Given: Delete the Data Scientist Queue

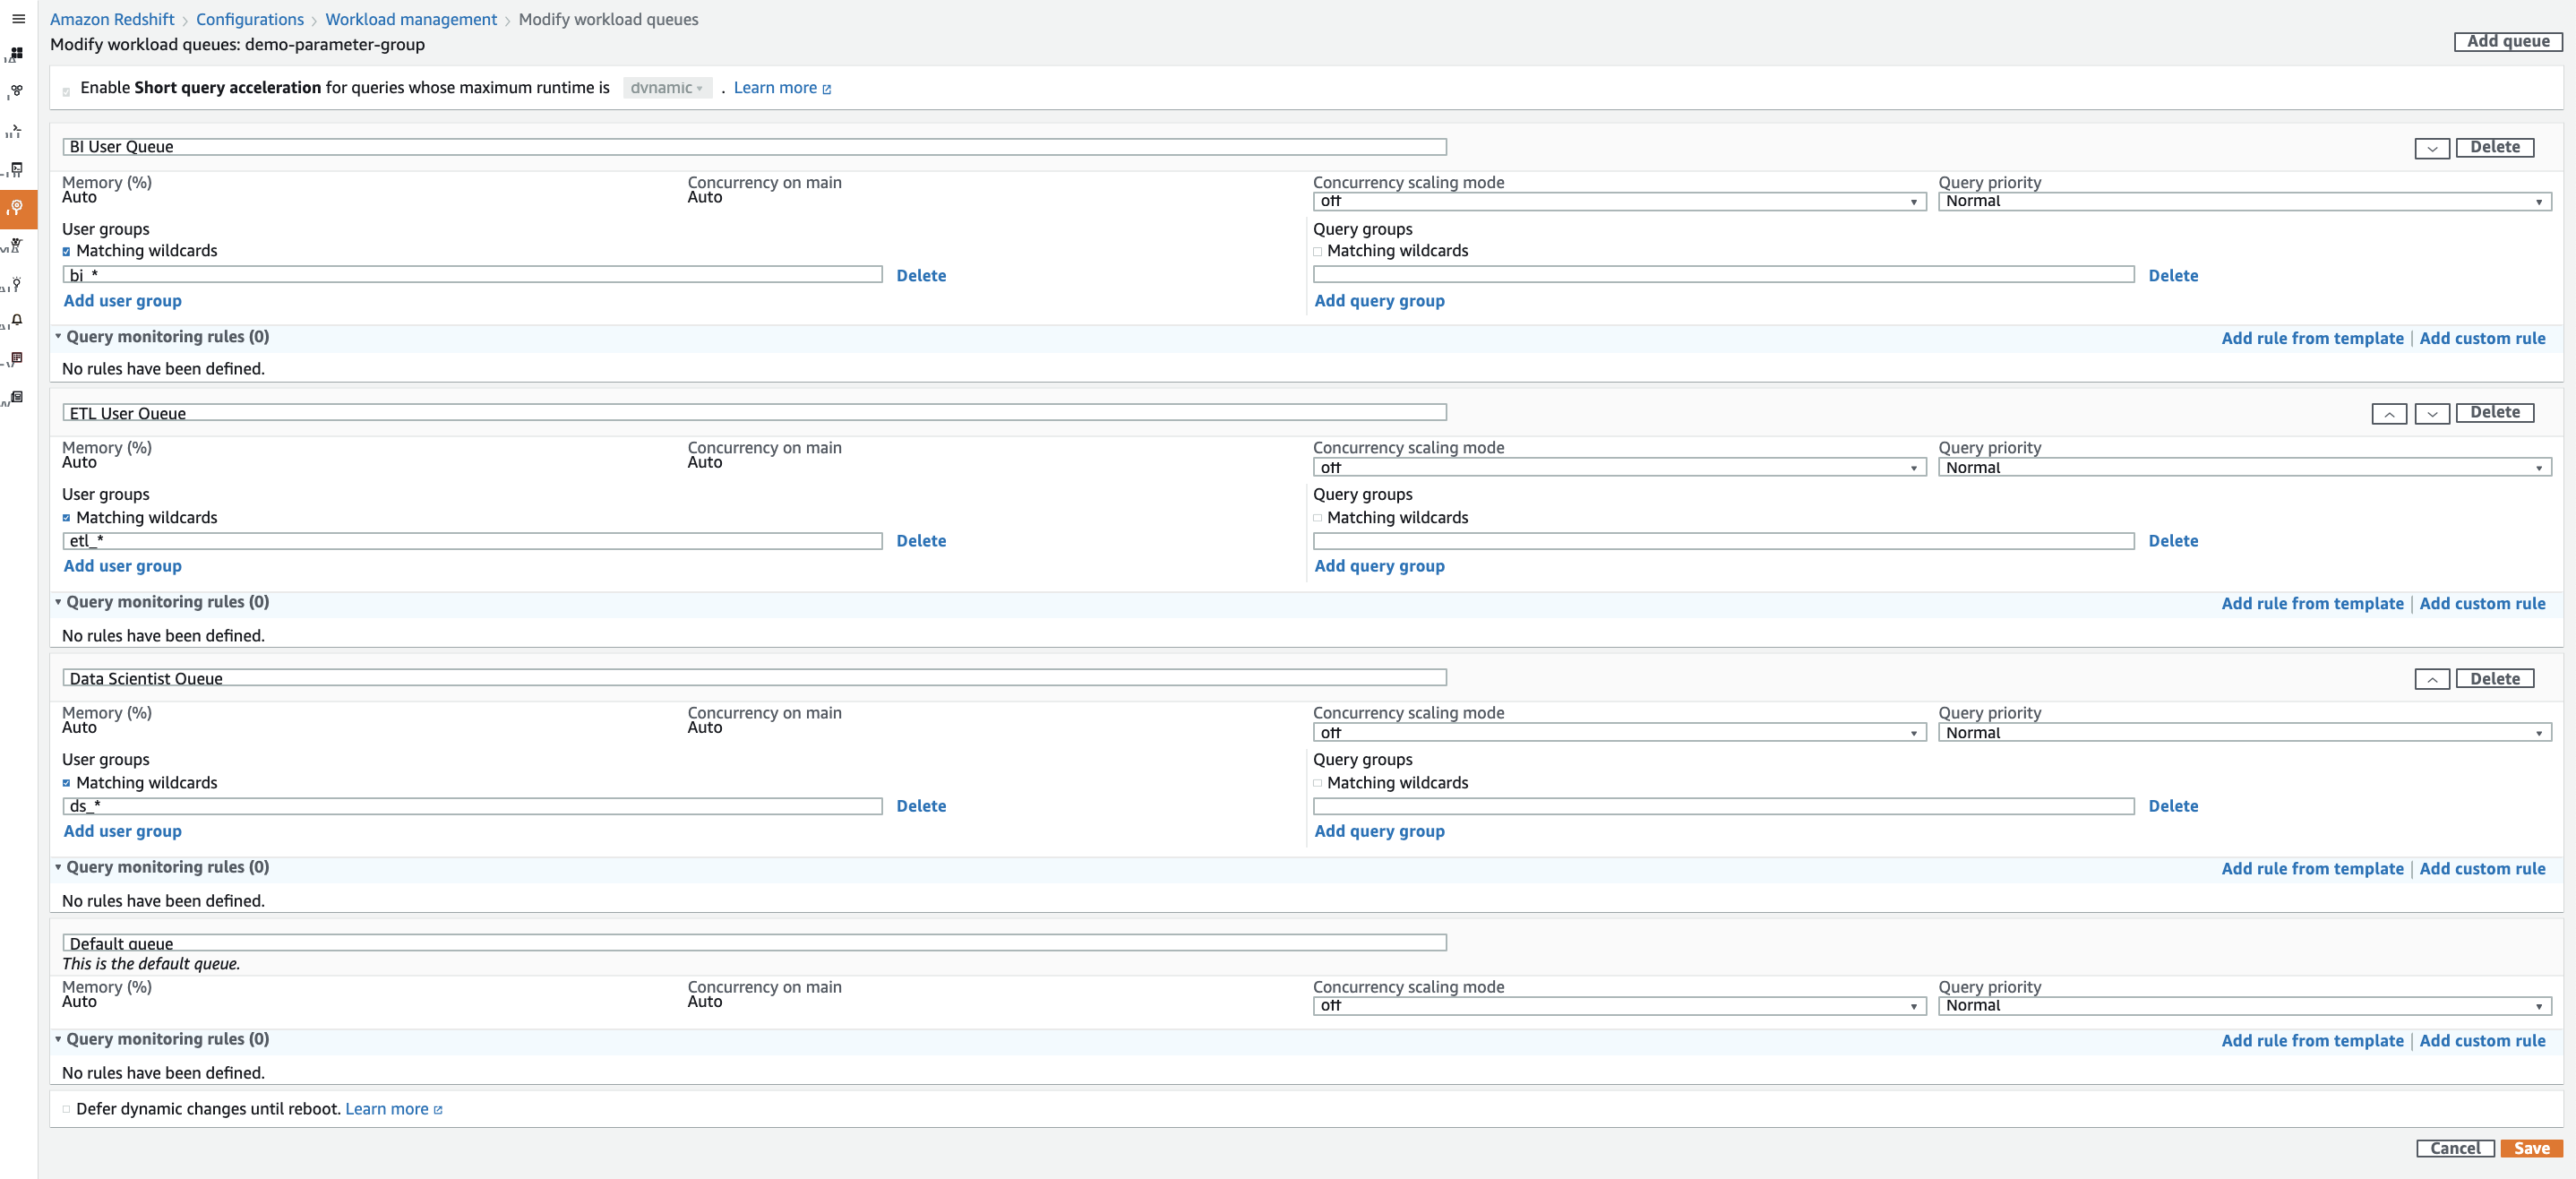Looking at the screenshot, I should [x=2494, y=679].
